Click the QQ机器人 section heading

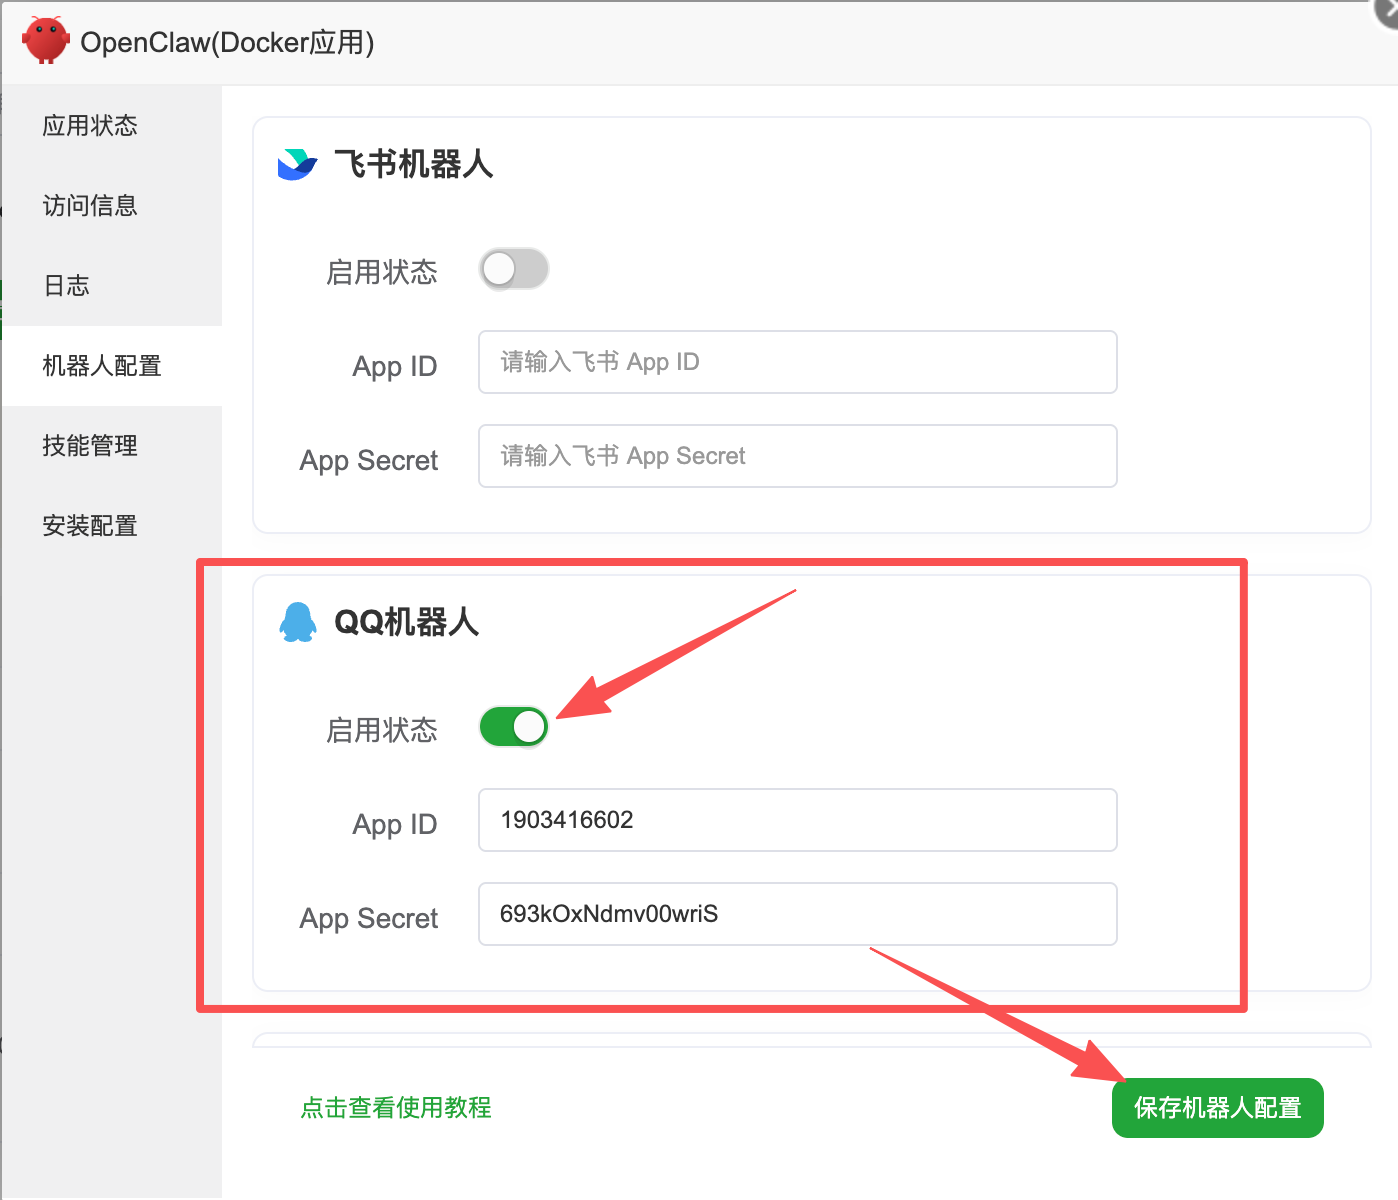[406, 622]
